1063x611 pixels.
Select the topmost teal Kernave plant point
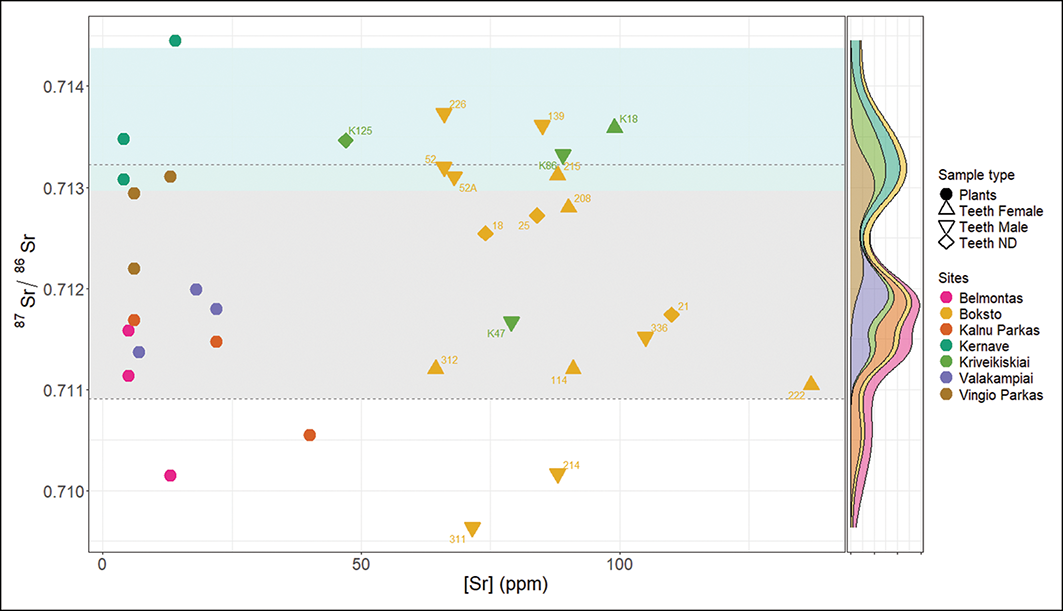(175, 41)
